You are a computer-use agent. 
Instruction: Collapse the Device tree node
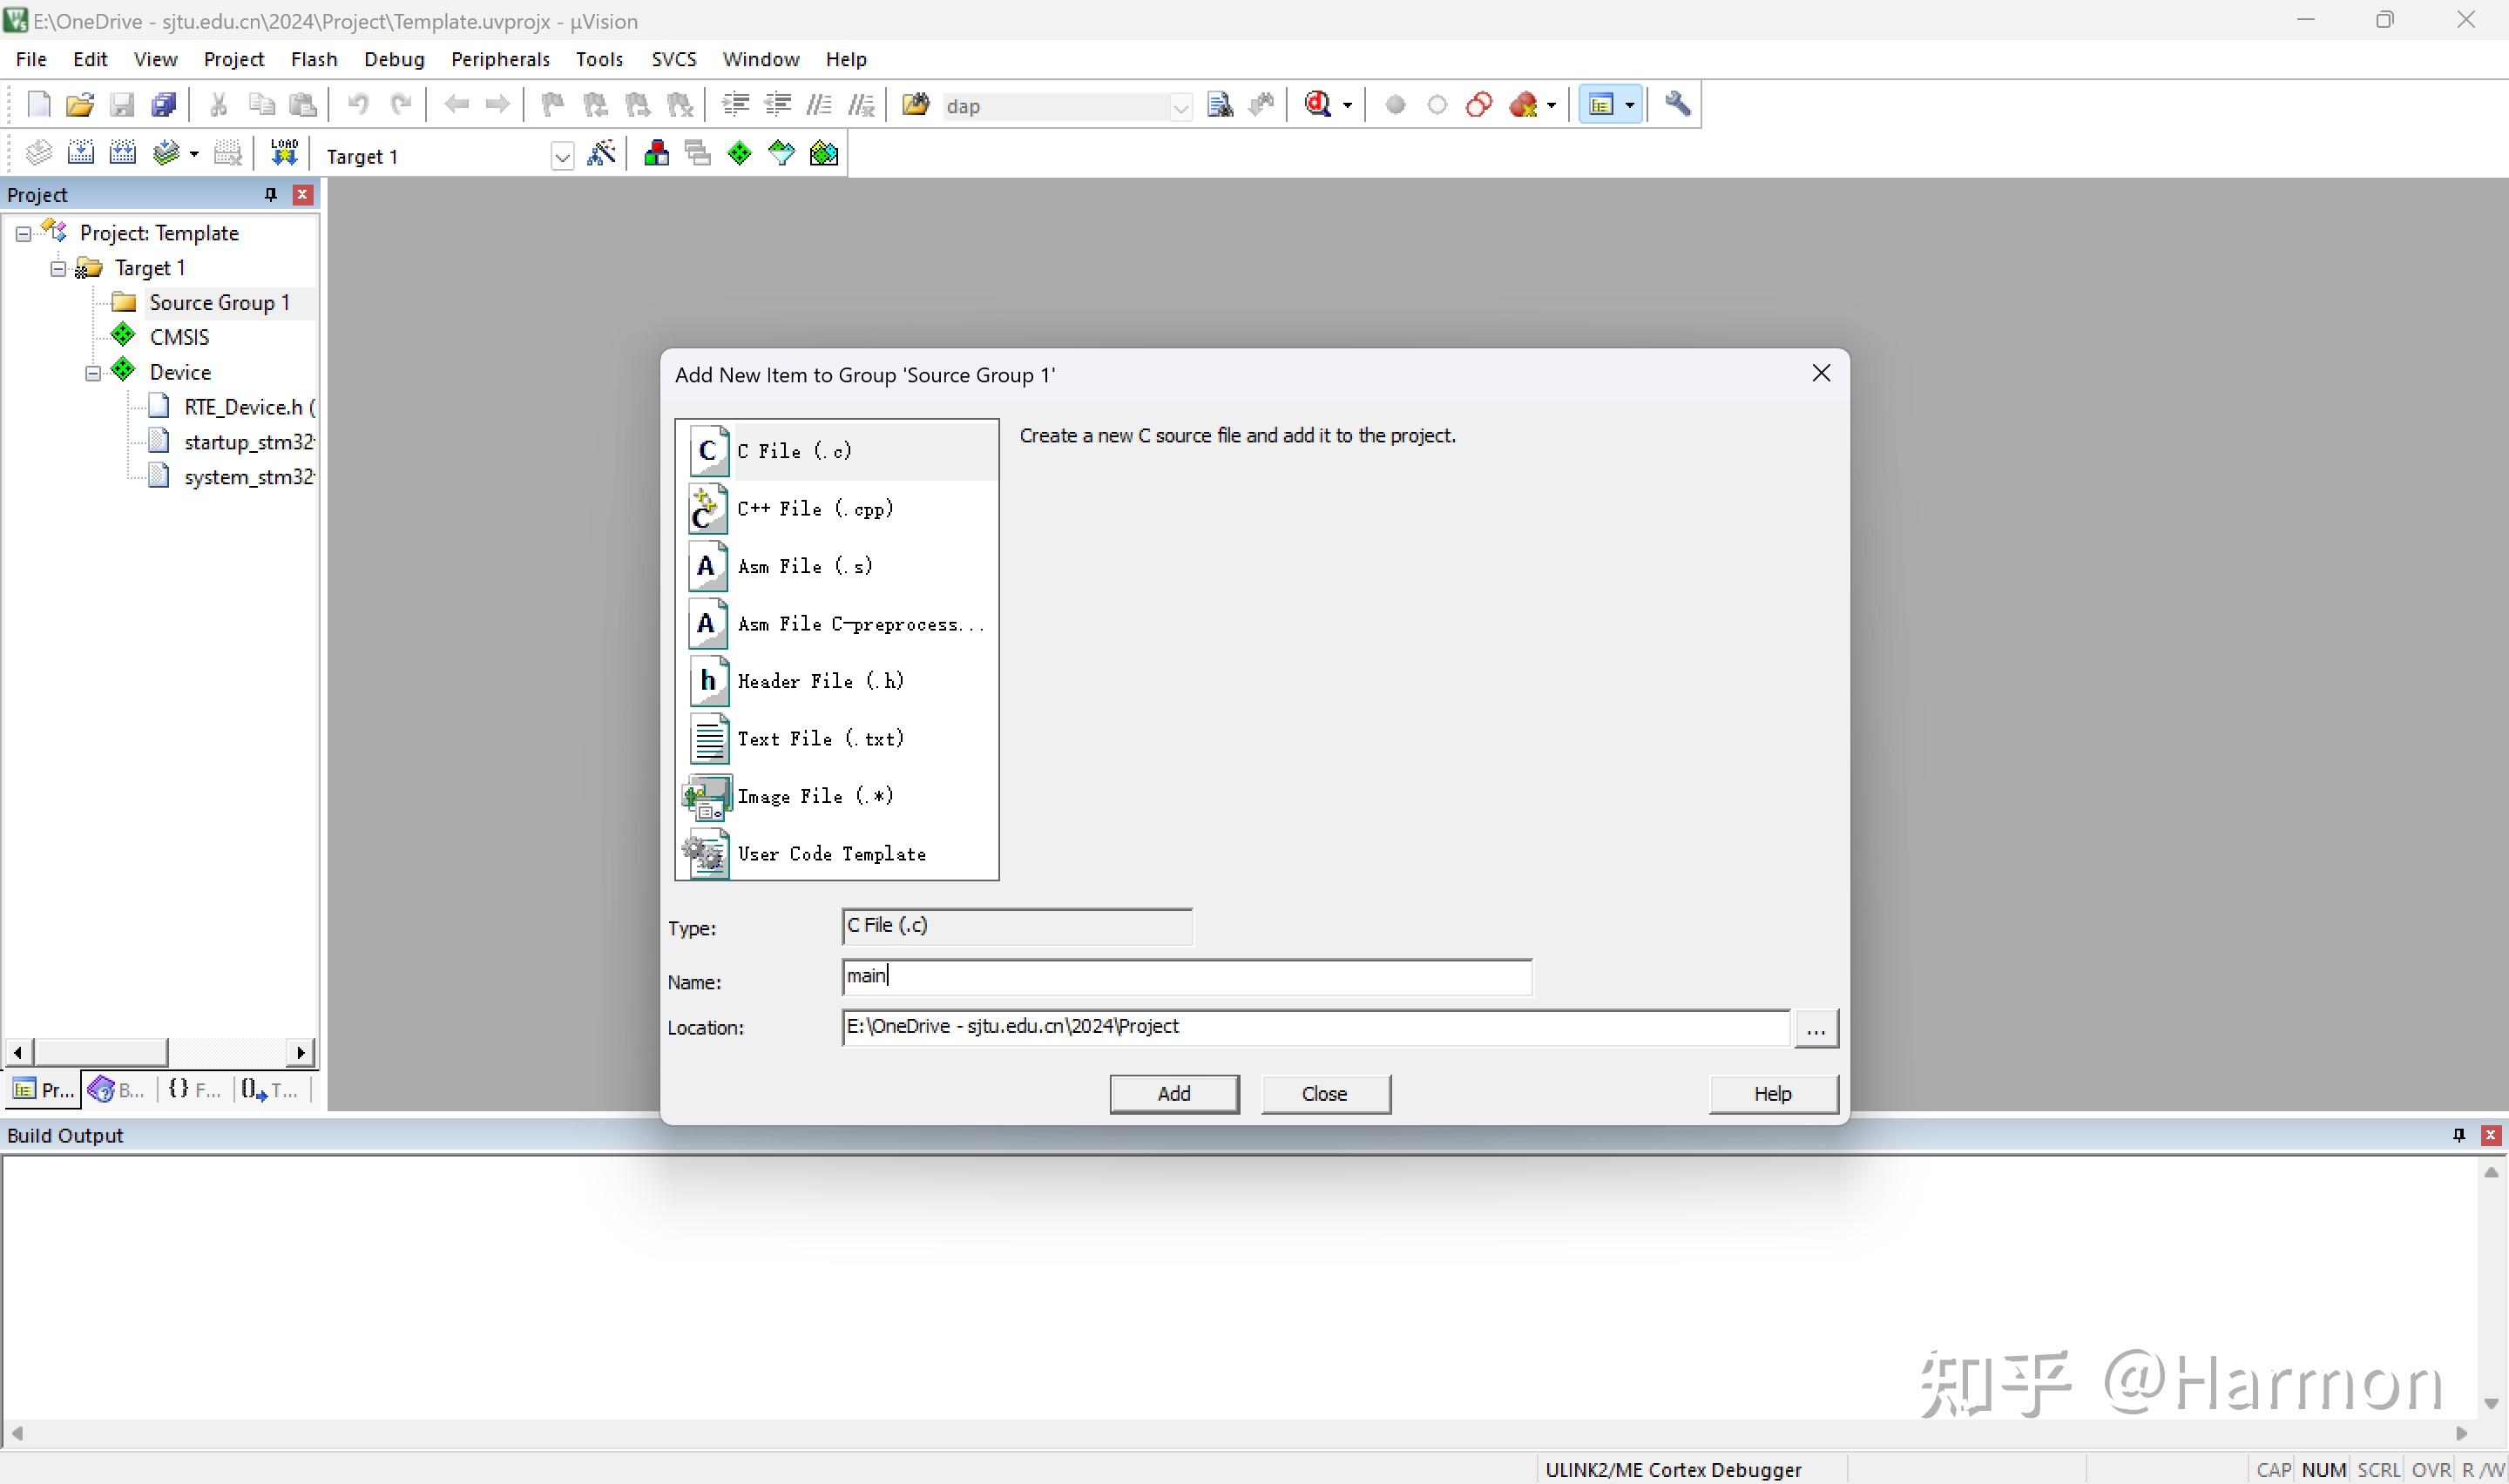click(92, 371)
